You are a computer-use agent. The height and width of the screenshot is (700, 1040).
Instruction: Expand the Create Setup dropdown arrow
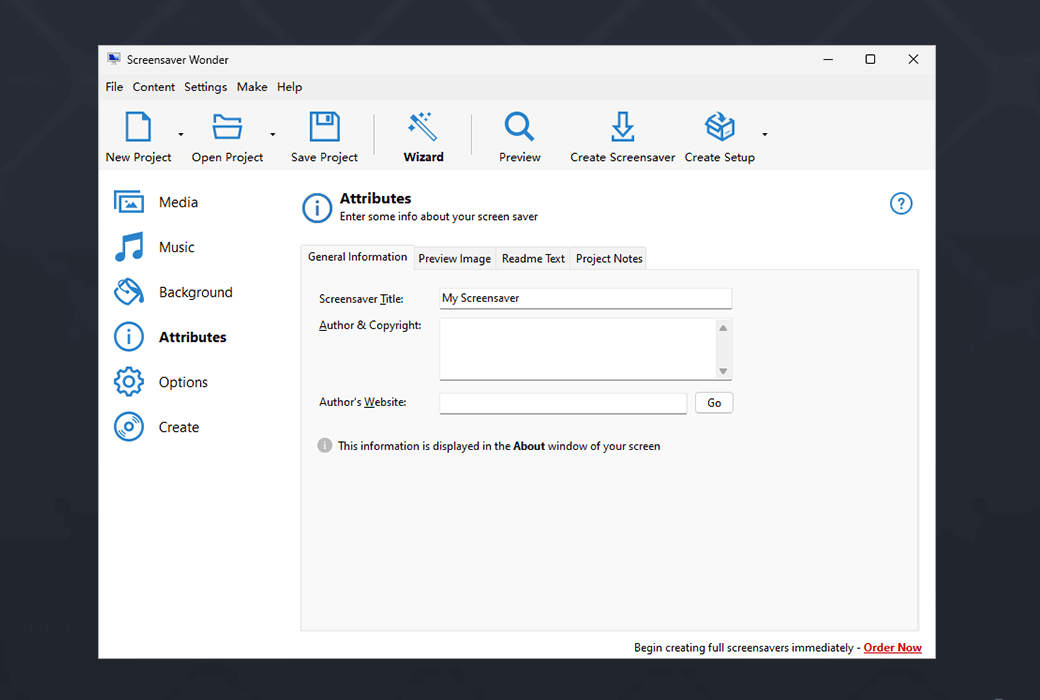click(765, 134)
